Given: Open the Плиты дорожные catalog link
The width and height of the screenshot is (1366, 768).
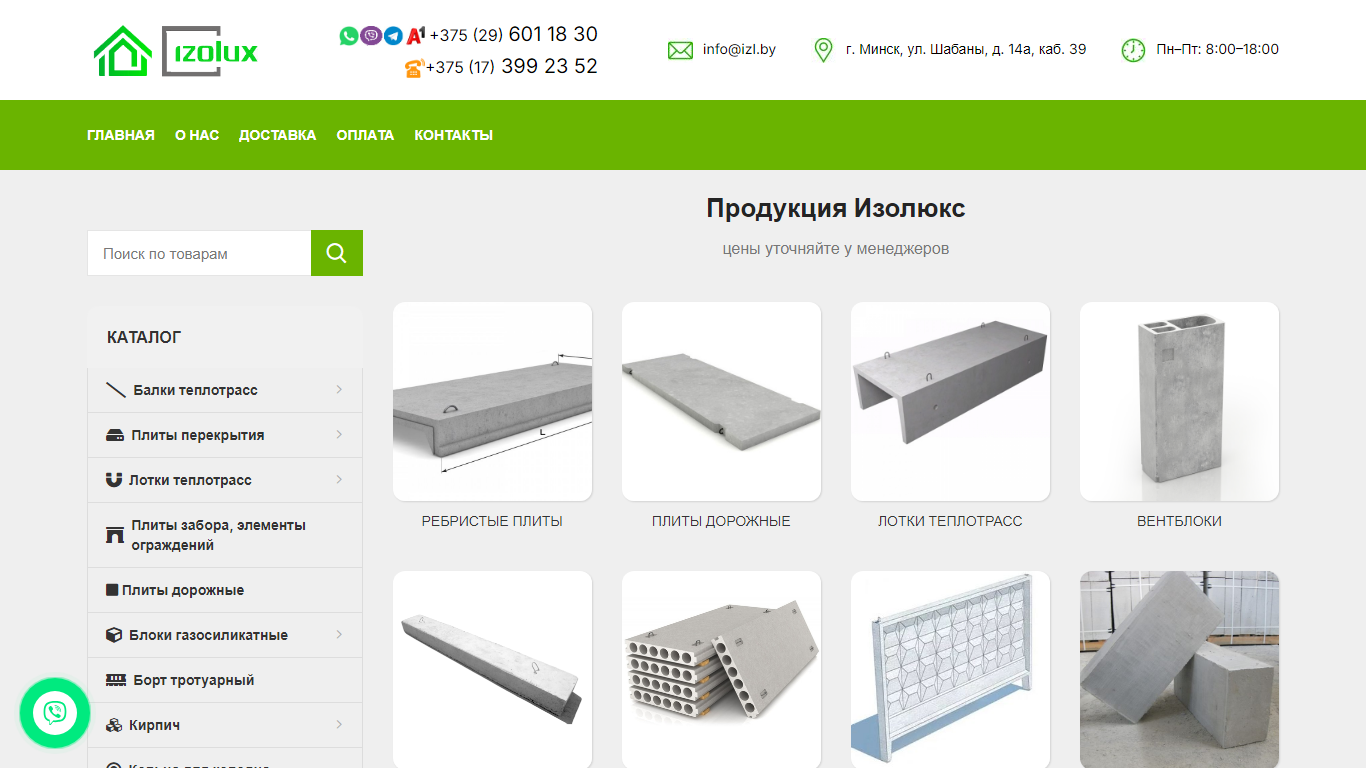Looking at the screenshot, I should [x=183, y=590].
